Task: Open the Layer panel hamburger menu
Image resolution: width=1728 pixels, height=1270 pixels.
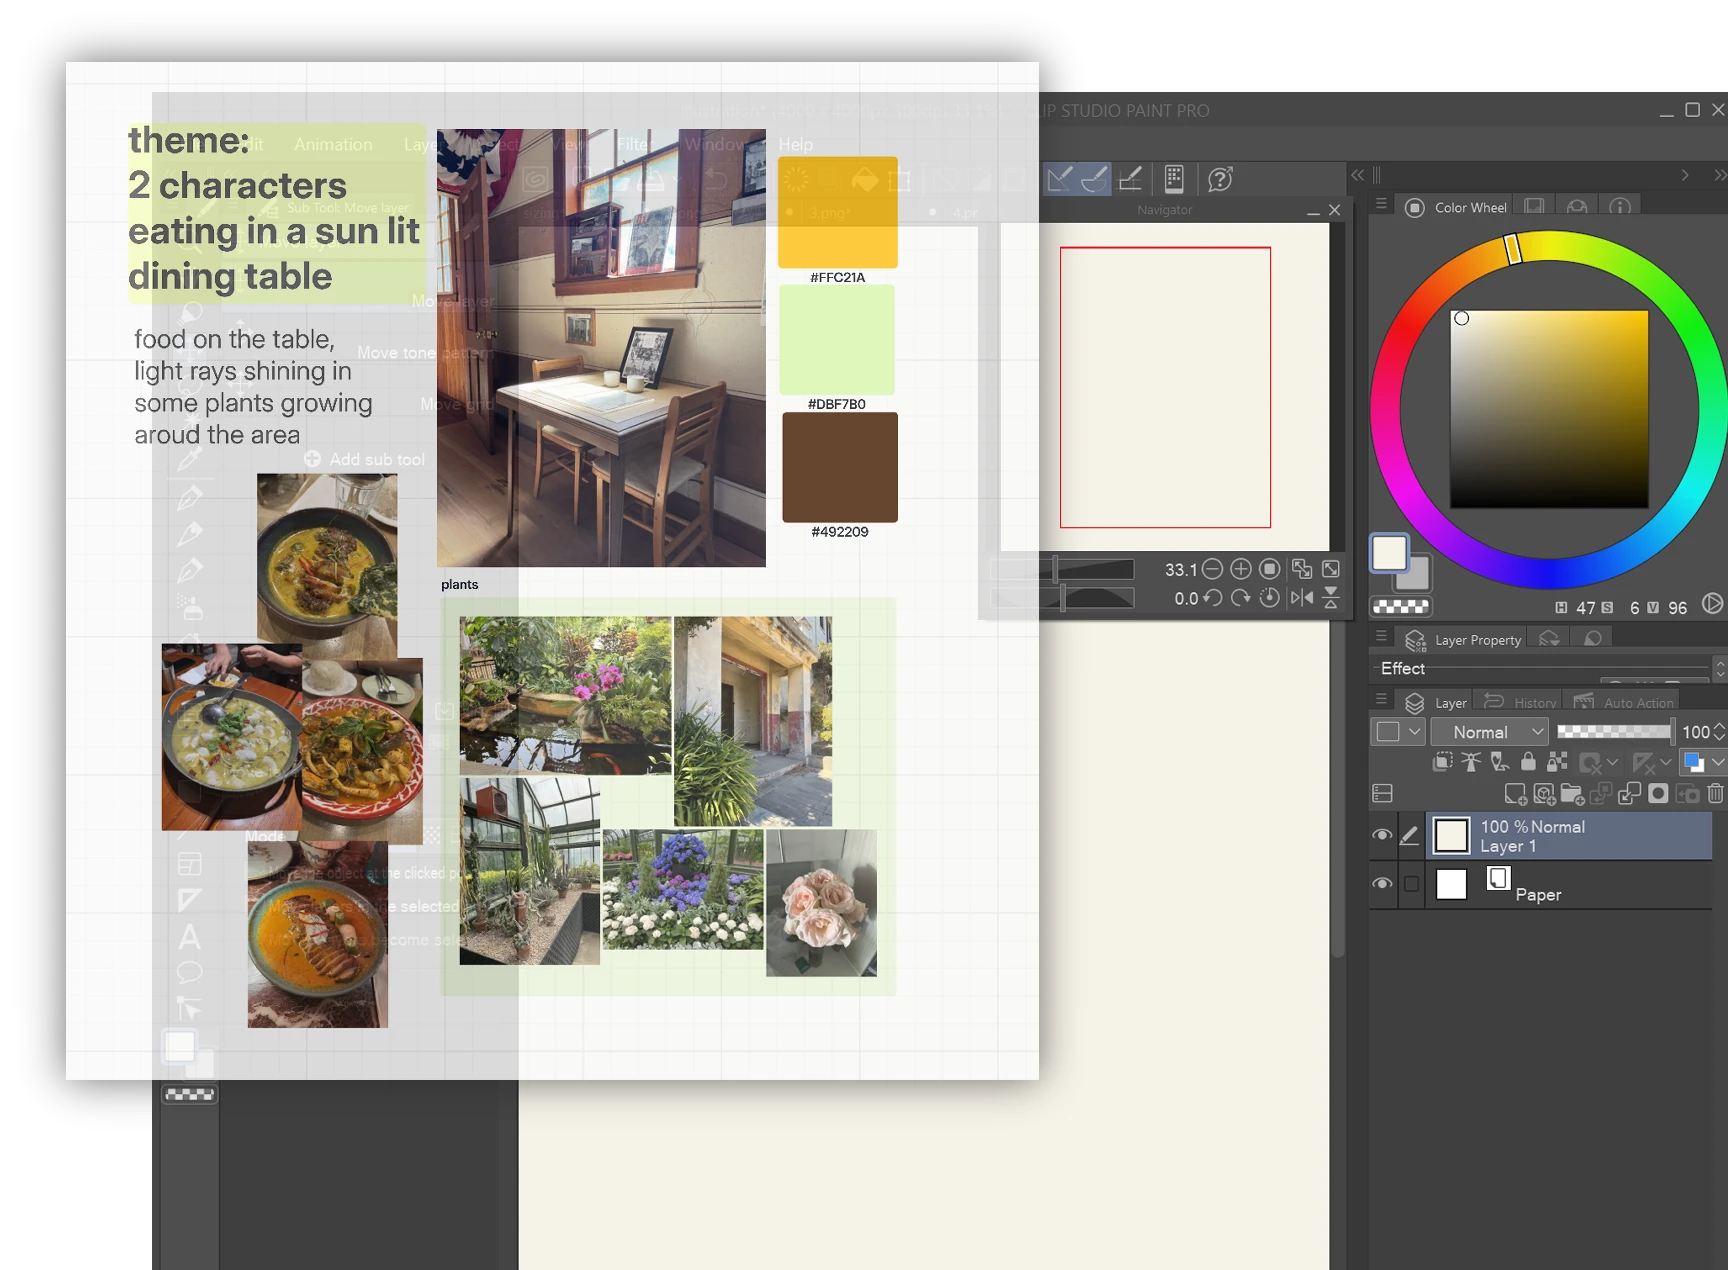Action: coord(1381,699)
